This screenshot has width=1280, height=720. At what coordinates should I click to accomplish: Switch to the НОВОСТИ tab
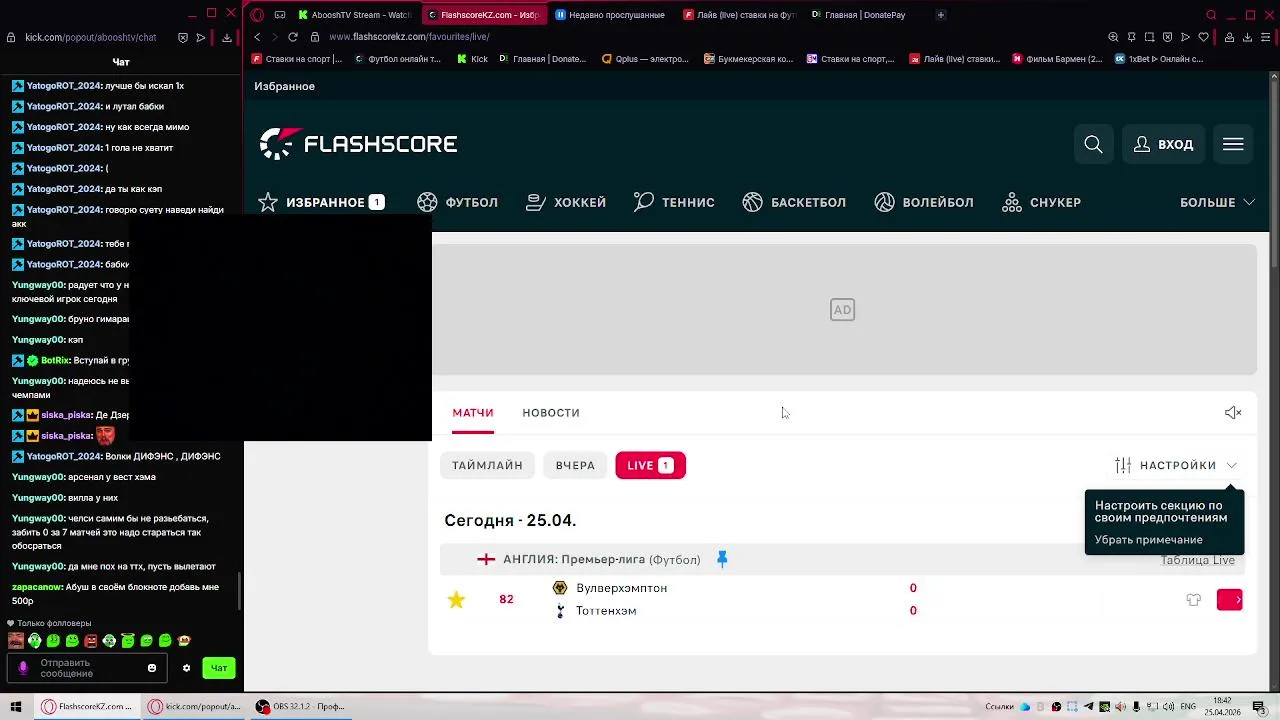tap(551, 413)
